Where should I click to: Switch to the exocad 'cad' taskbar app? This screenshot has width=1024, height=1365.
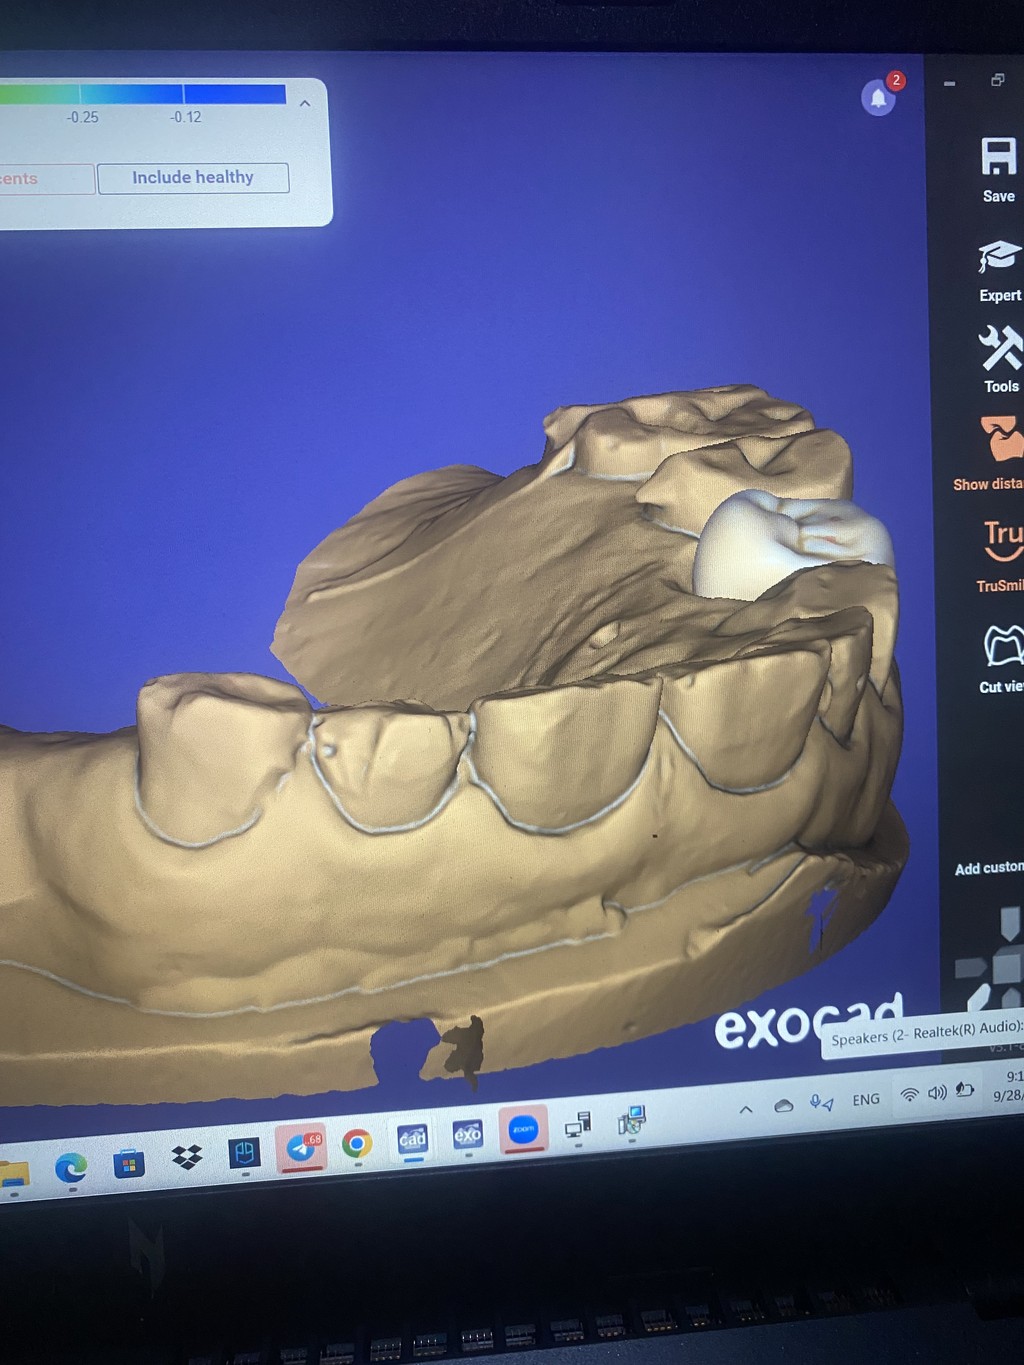413,1138
